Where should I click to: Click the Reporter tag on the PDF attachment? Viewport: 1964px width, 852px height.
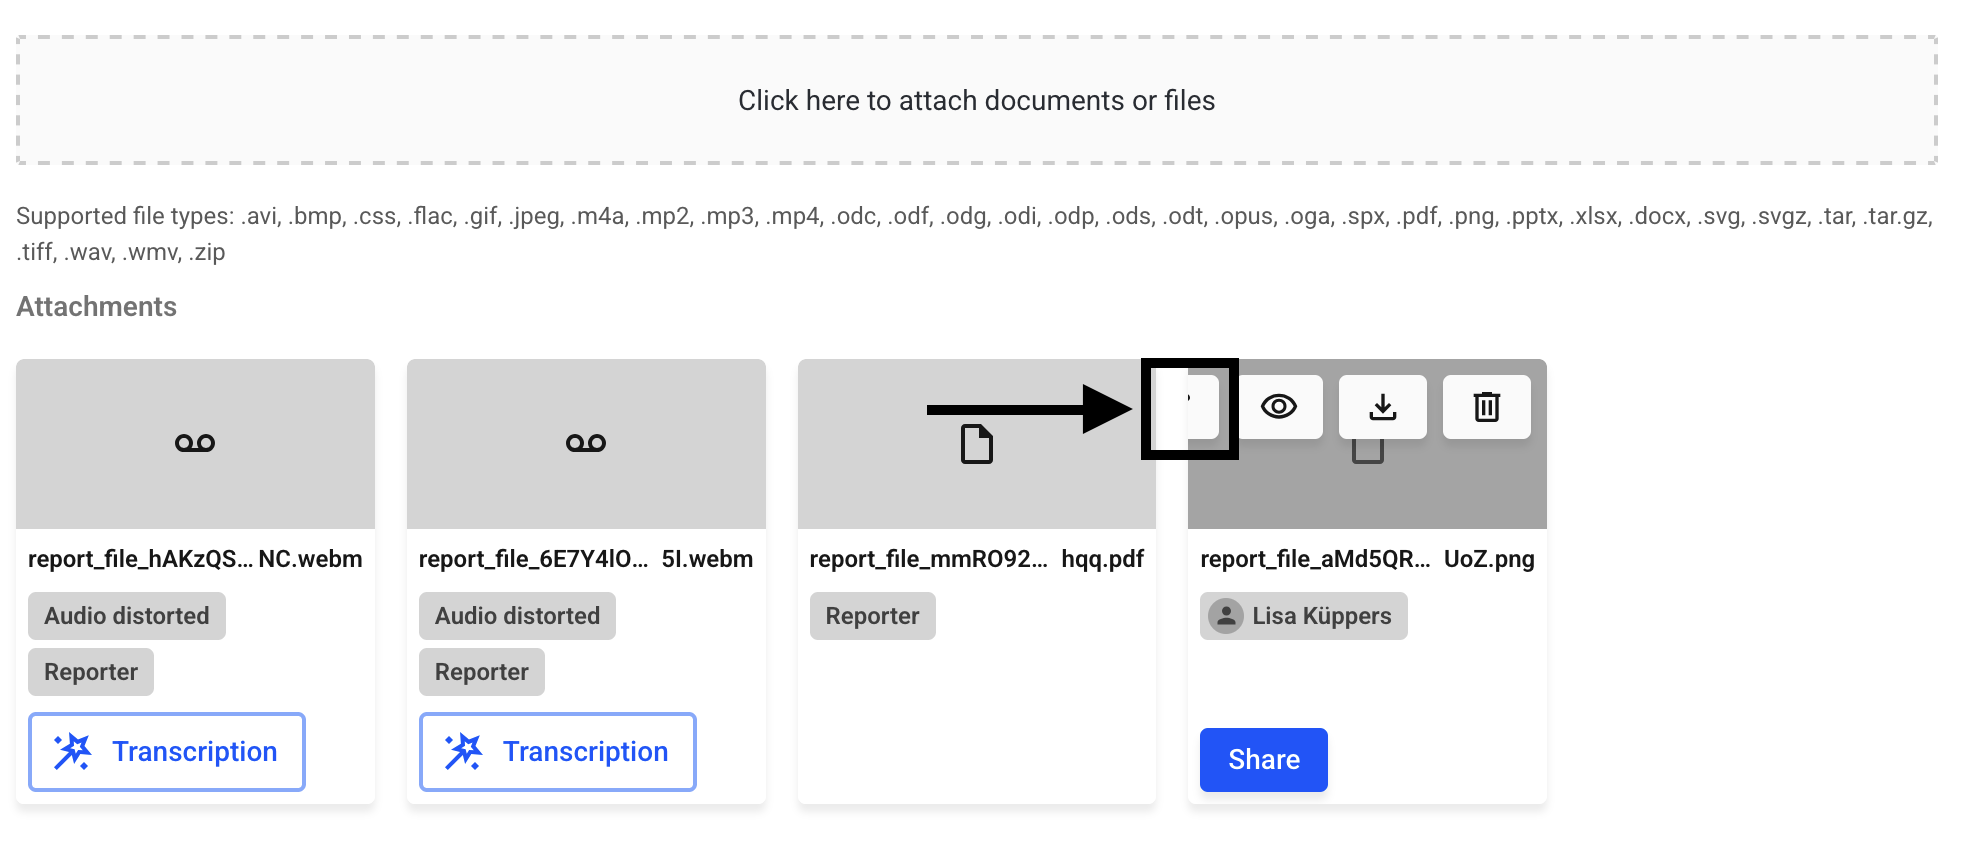coord(872,616)
